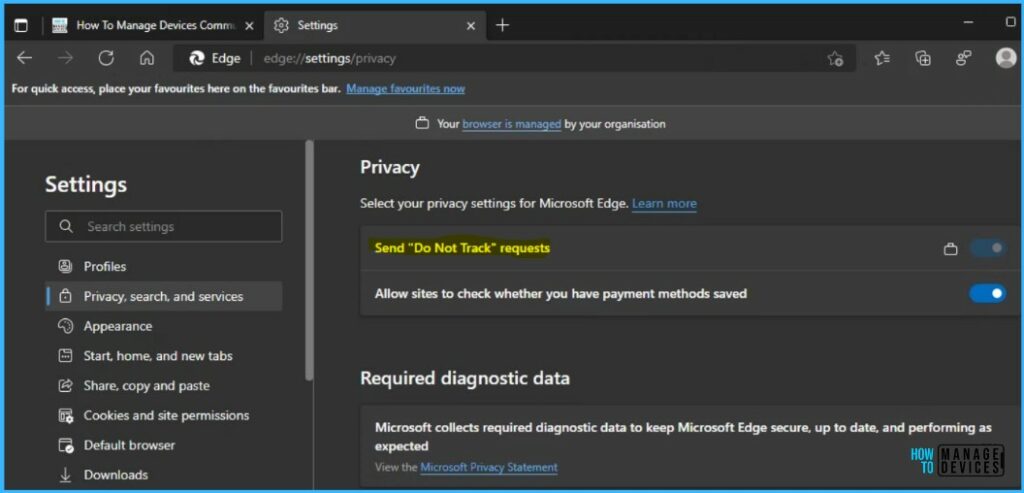
Task: Open Profiles settings section
Action: pos(163,266)
